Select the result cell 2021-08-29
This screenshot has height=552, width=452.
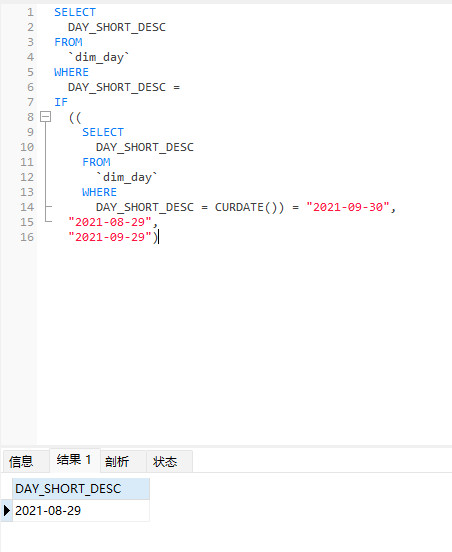pos(81,510)
